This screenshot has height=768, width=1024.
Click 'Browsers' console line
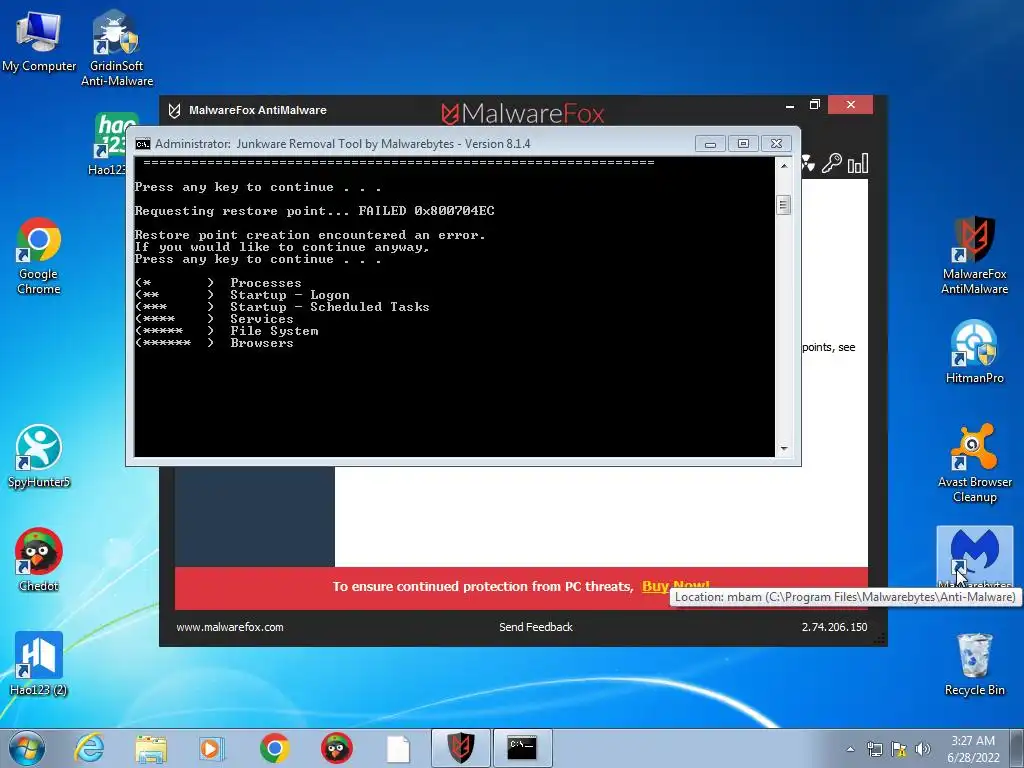tap(262, 343)
